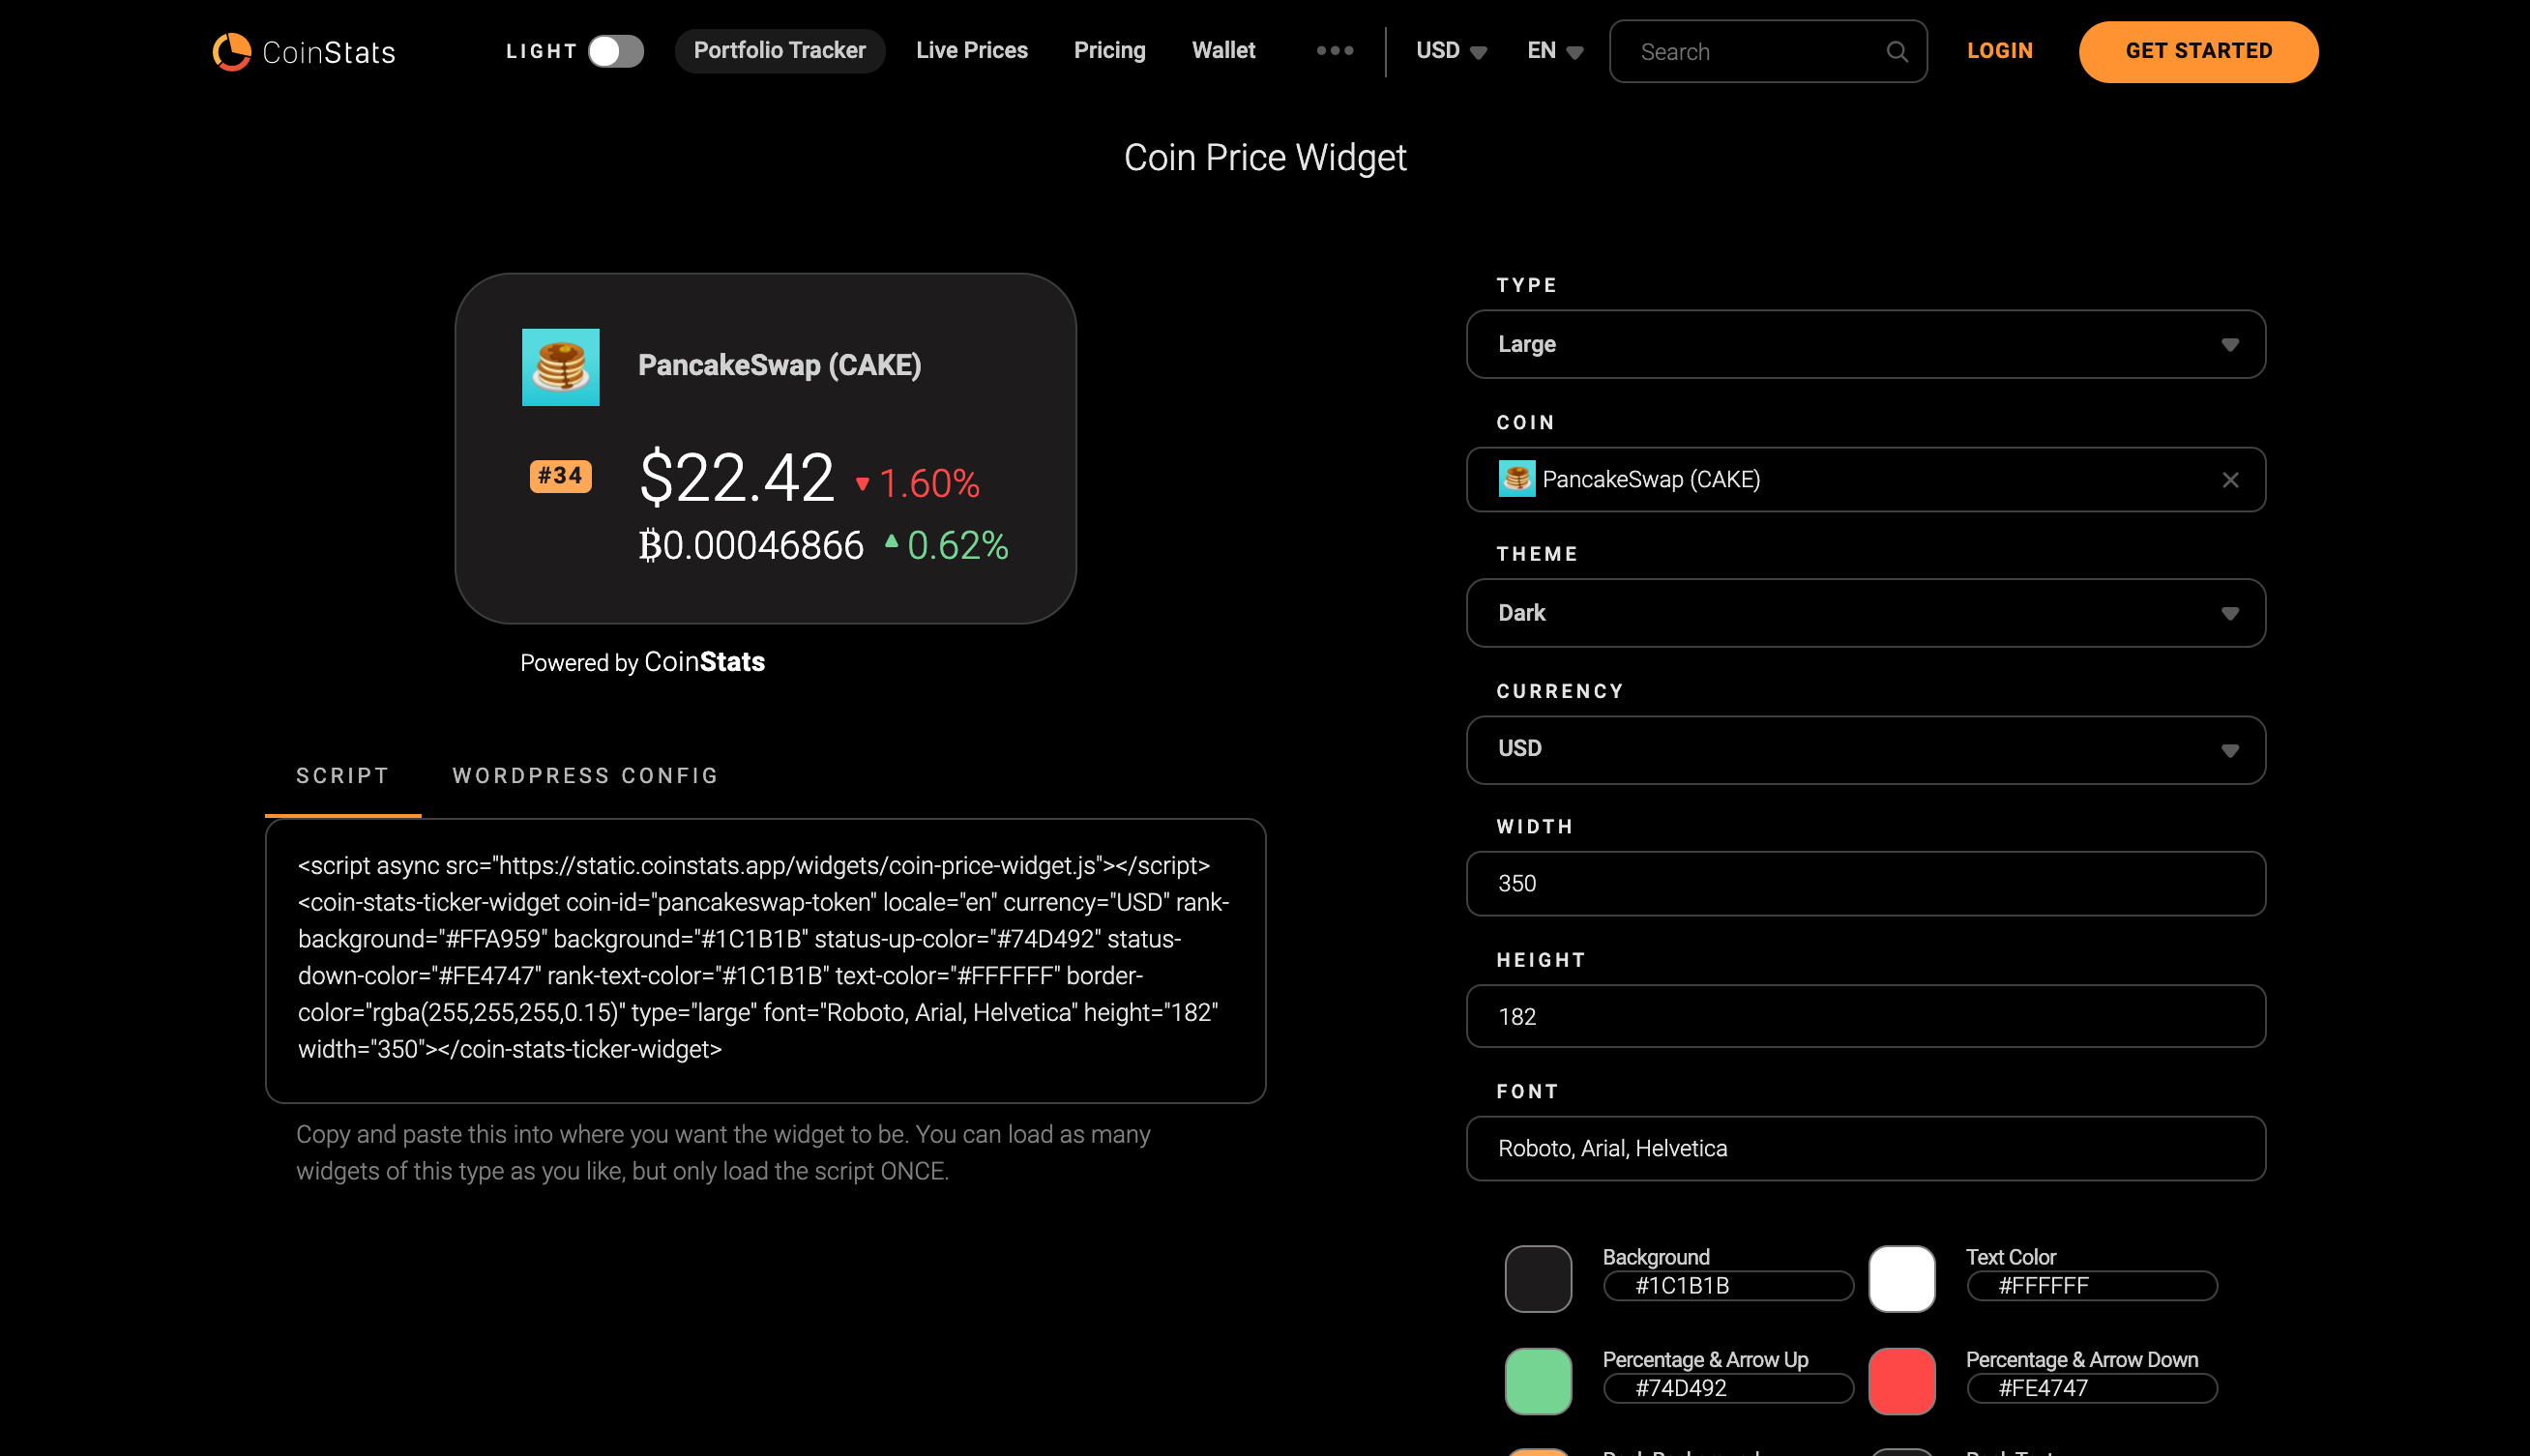Viewport: 2530px width, 1456px height.
Task: Open Portfolio Tracker page
Action: (x=779, y=50)
